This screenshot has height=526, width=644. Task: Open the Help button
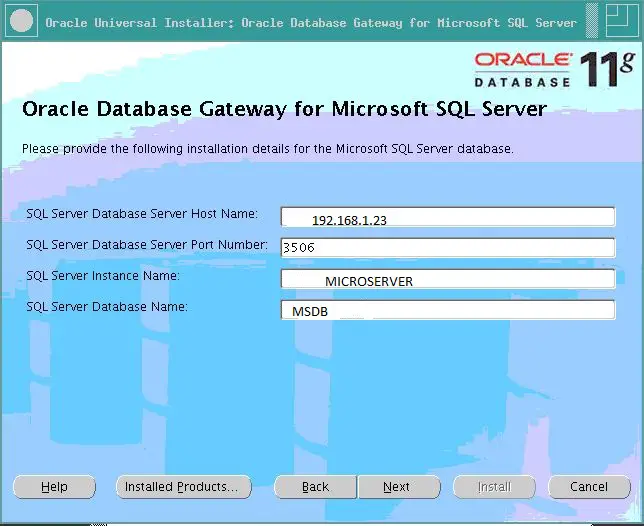tap(54, 487)
